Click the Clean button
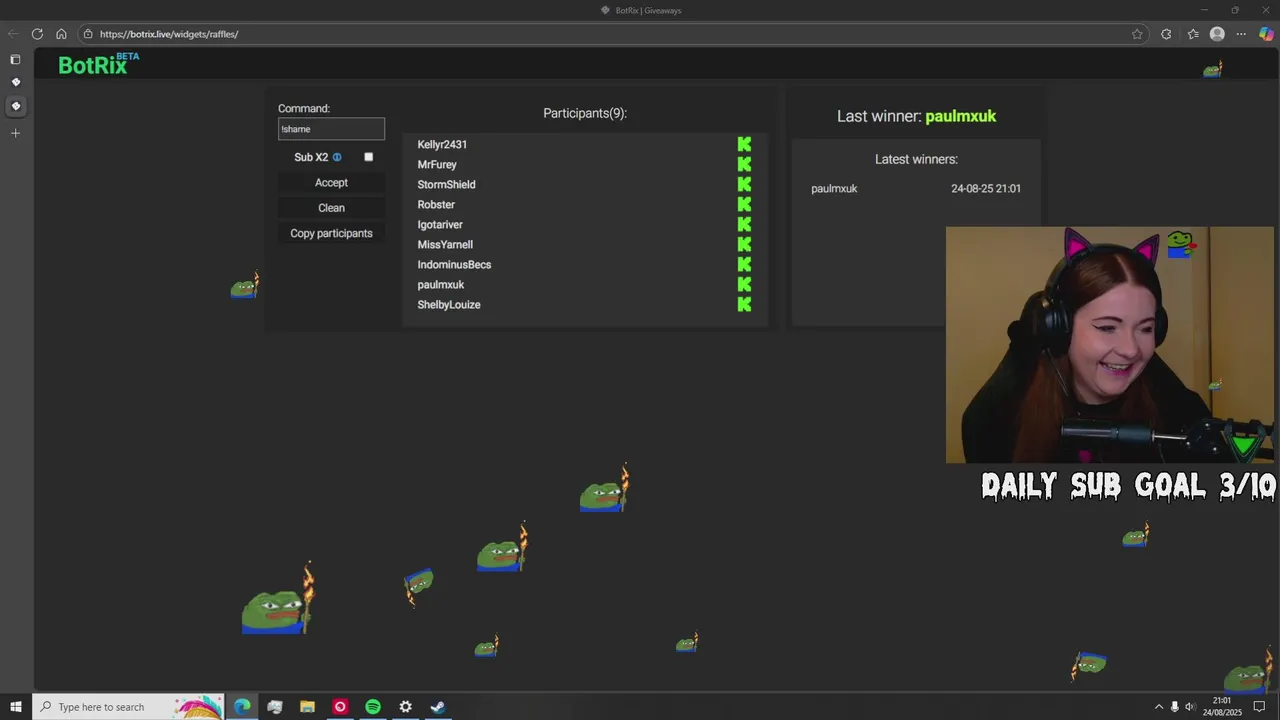Screen dimensions: 1280x720 pos(331,208)
